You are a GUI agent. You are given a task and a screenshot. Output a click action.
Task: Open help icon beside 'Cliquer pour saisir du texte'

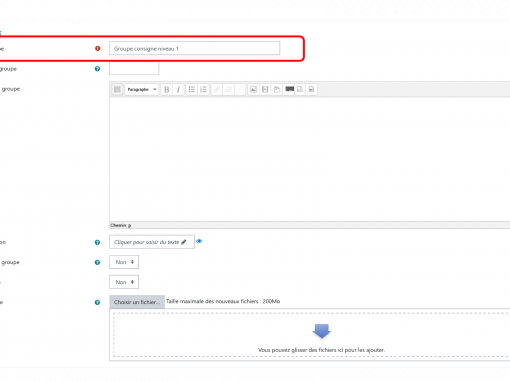97,242
